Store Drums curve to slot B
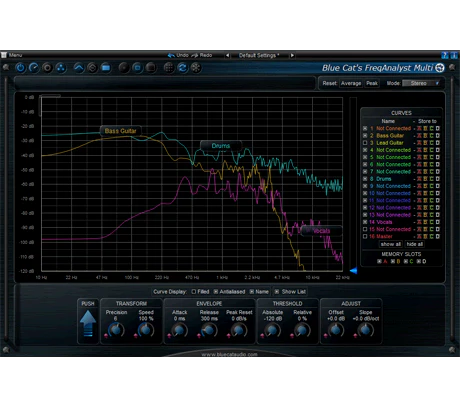Viewport: 460px width, 416px height. [x=425, y=179]
